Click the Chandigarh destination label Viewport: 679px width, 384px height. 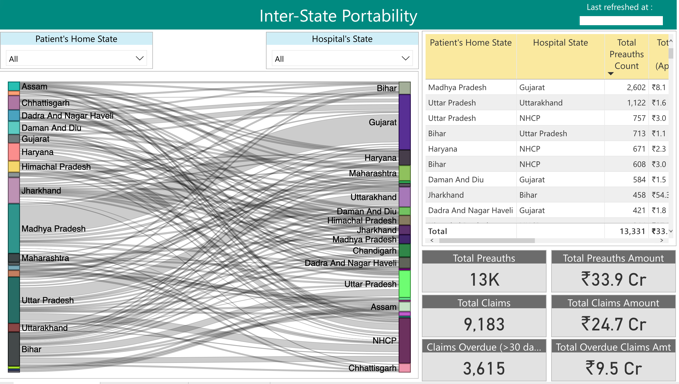coord(375,251)
